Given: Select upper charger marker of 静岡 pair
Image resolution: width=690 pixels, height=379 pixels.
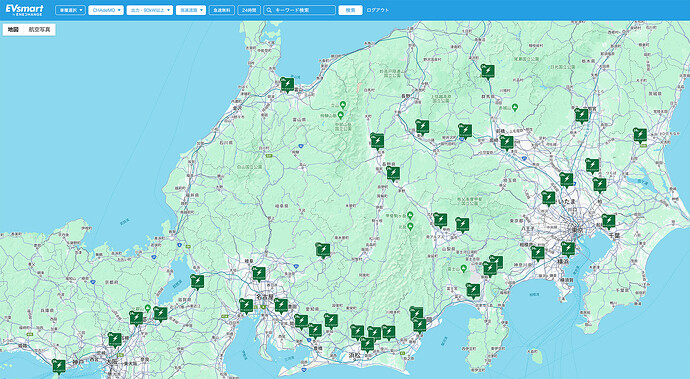Looking at the screenshot, I should 416,313.
